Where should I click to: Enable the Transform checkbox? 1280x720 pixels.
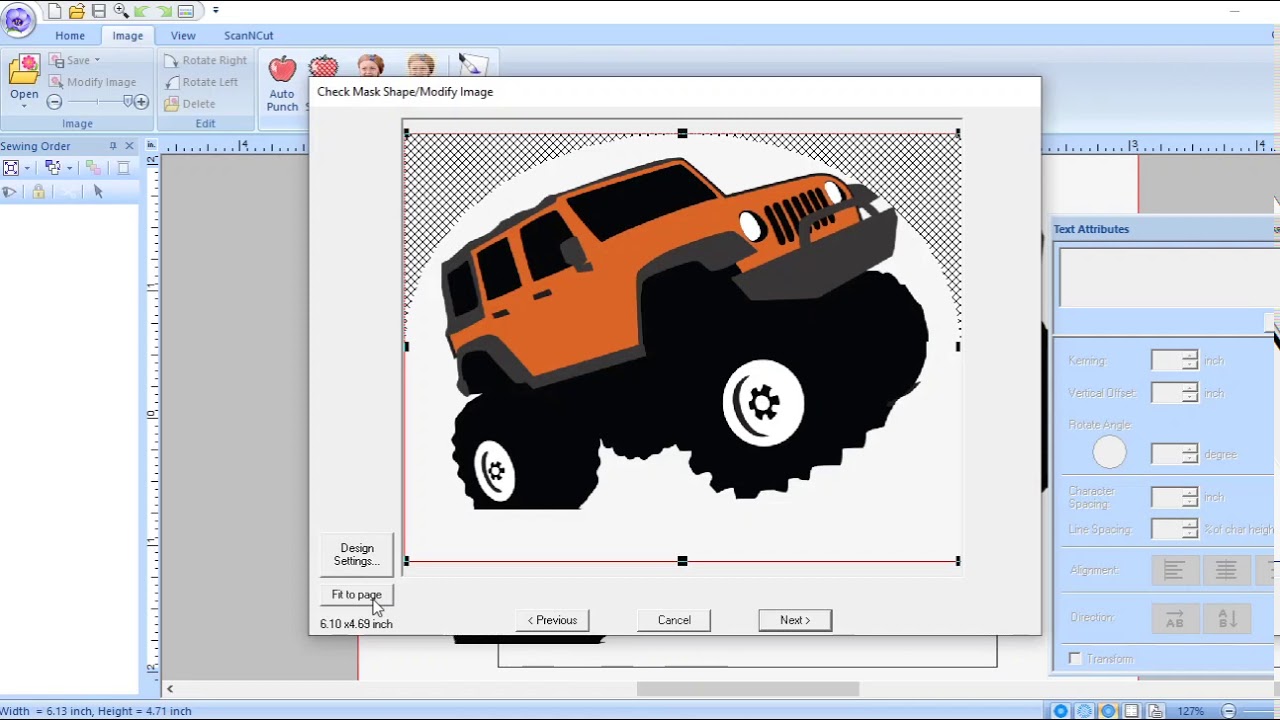pos(1075,659)
